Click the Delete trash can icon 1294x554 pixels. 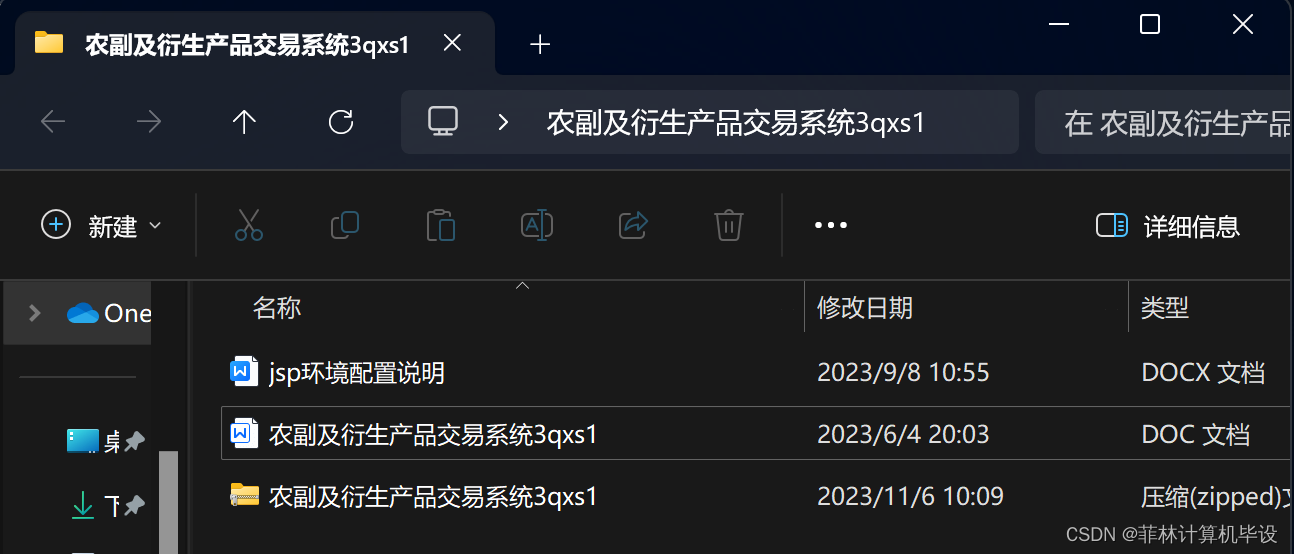coord(729,225)
